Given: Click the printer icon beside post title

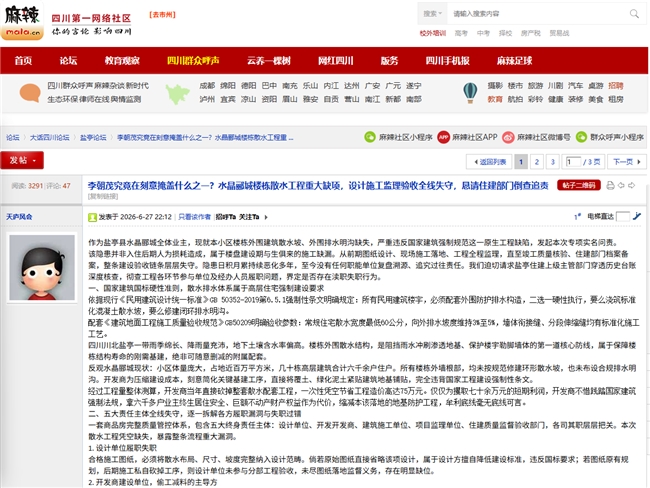Looking at the screenshot, I should 610,185.
